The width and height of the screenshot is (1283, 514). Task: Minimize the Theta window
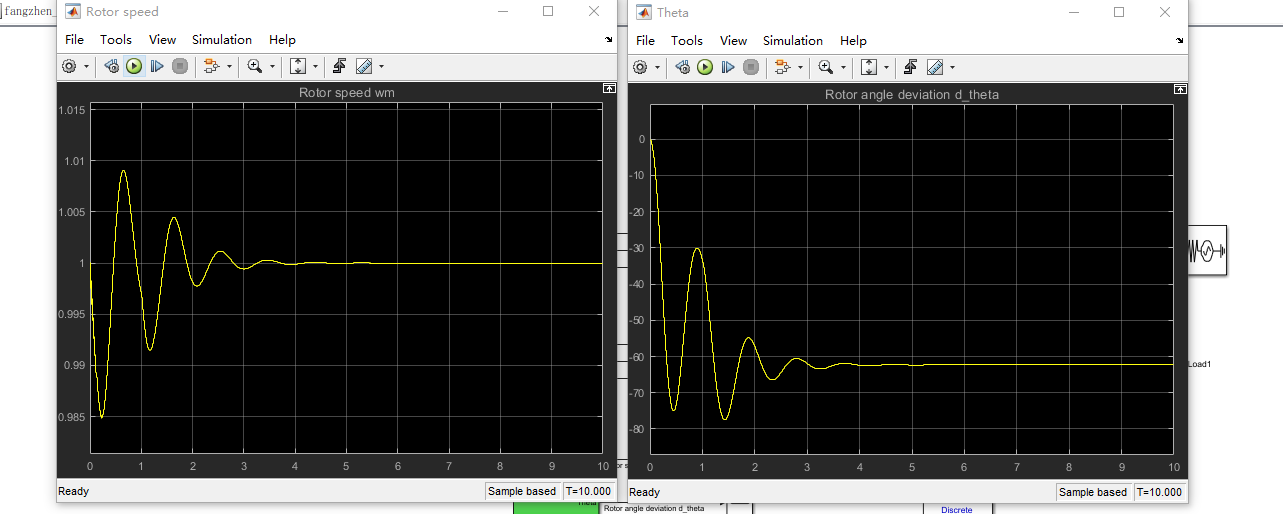(x=1073, y=12)
